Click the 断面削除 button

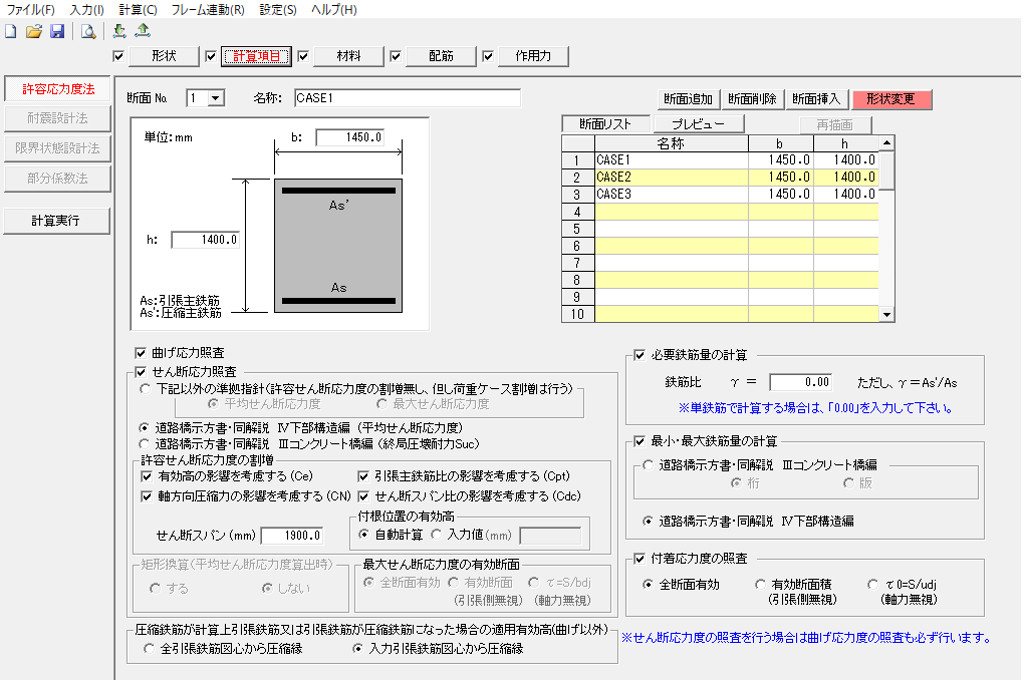tap(752, 99)
